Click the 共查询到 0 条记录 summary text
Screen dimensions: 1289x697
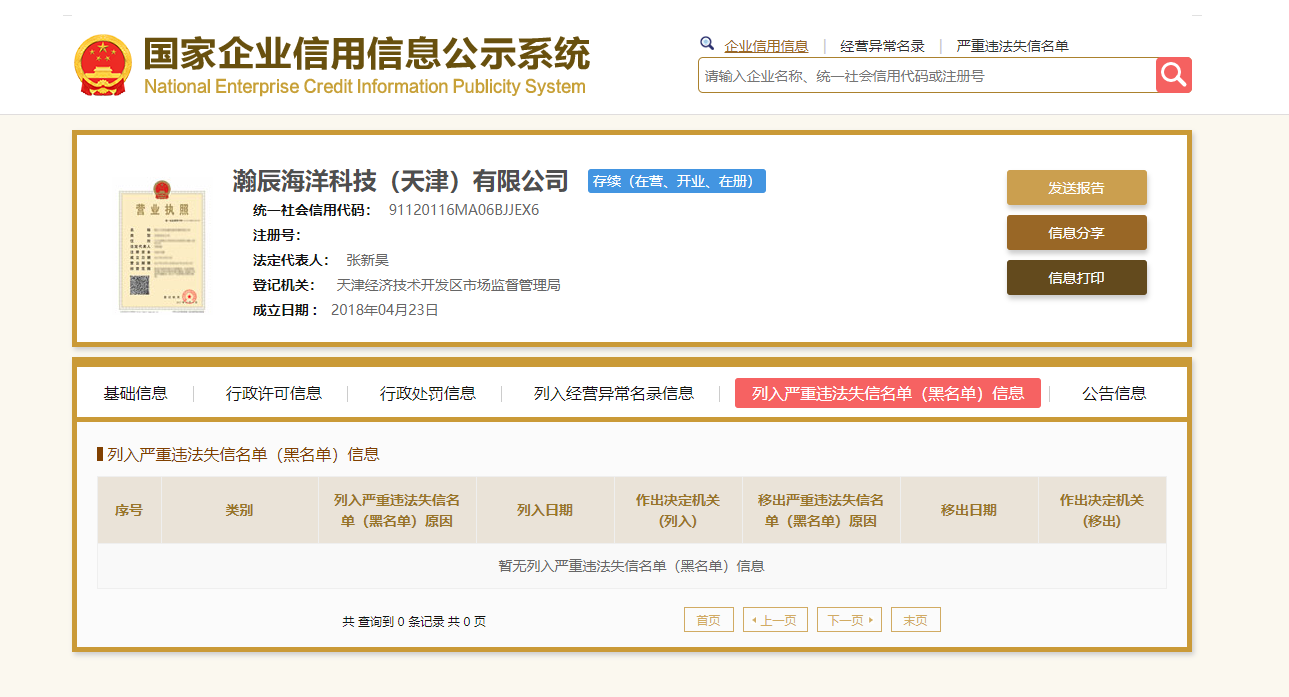[414, 621]
